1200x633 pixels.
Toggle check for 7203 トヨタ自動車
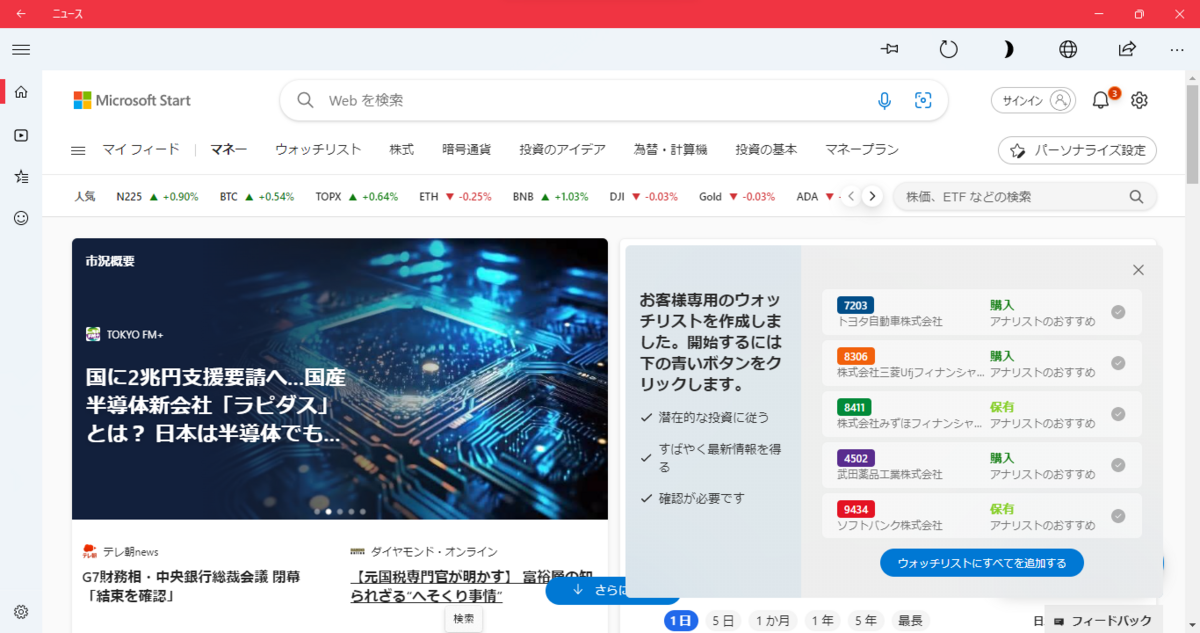[1118, 312]
